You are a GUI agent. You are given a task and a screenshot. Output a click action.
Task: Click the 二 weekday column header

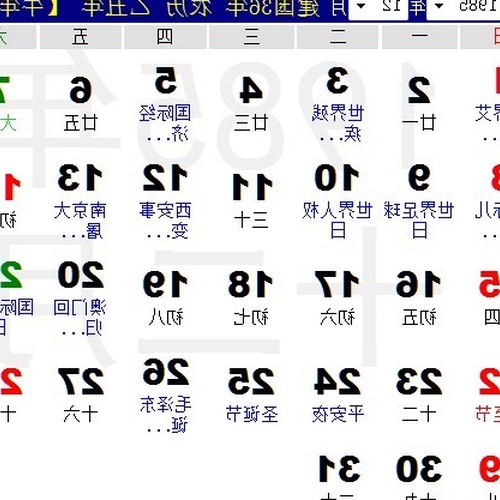(337, 37)
